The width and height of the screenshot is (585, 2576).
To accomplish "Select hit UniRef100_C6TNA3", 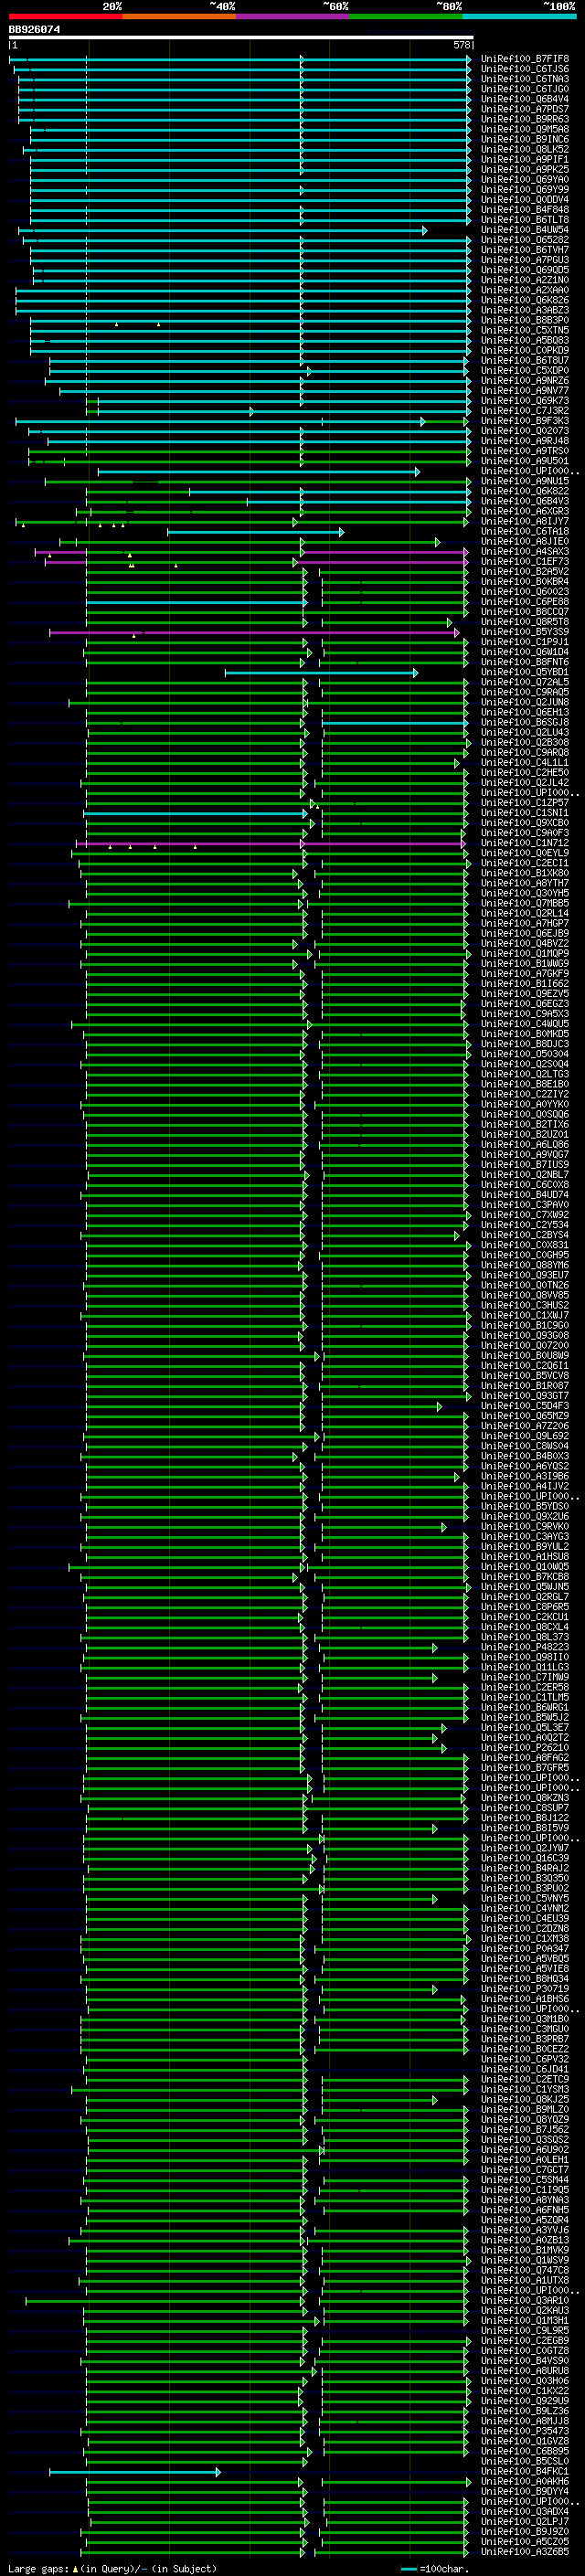I will pyautogui.click(x=525, y=79).
